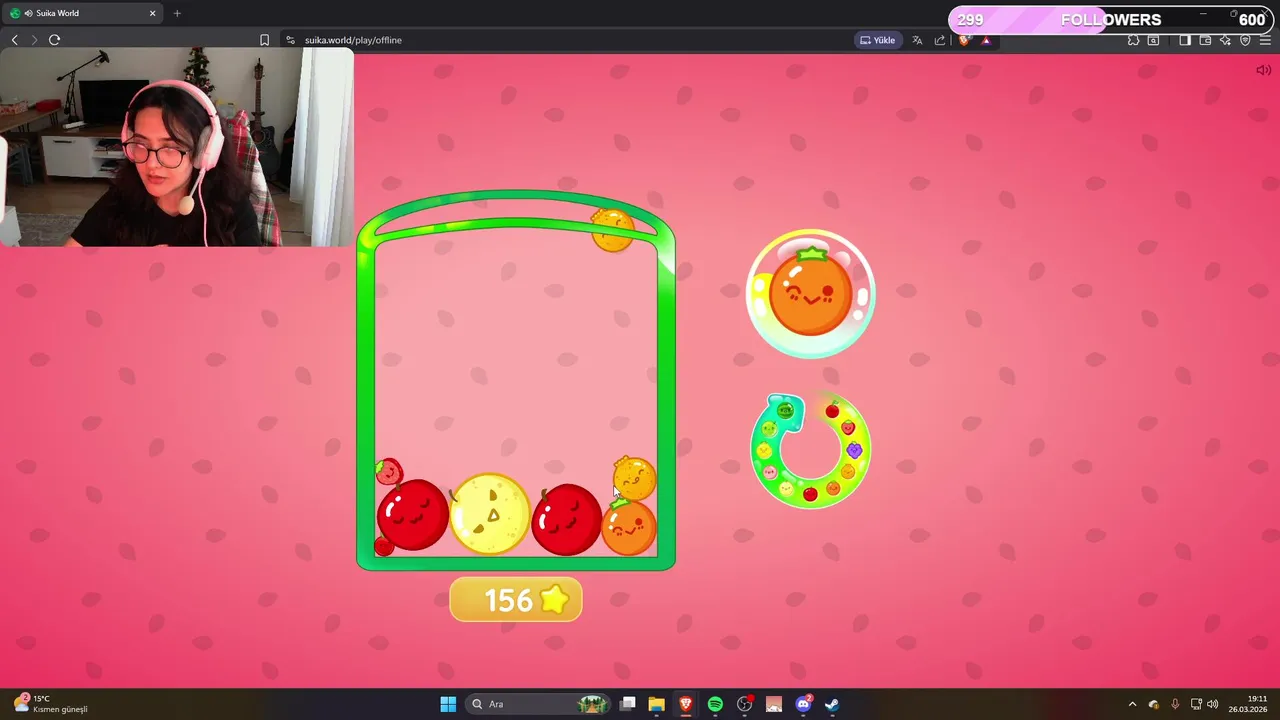This screenshot has width=1280, height=720.
Task: Open Brave VPN shield icon
Action: 1245,40
